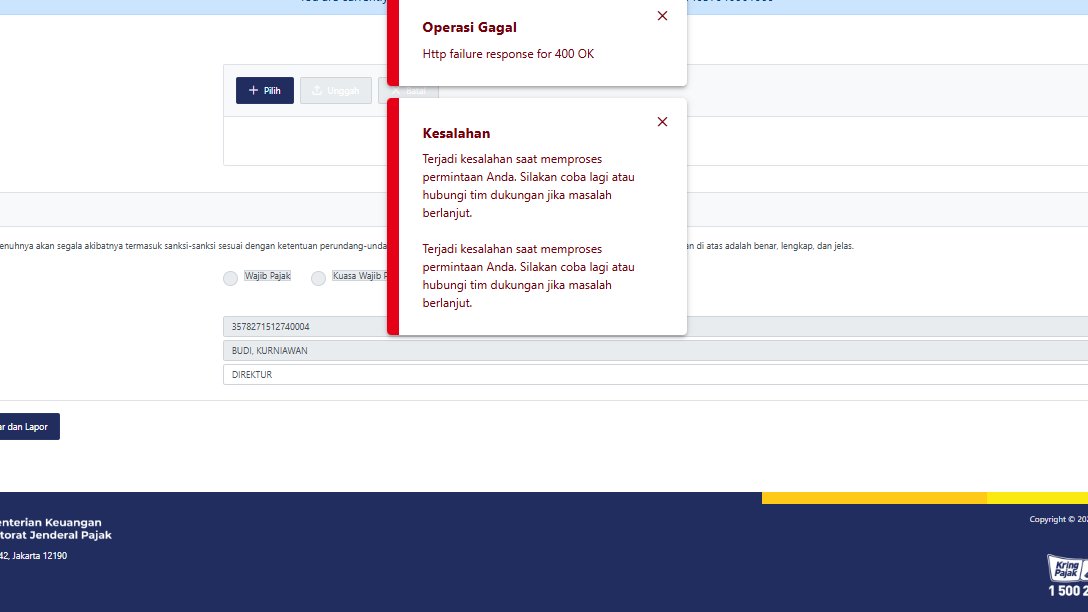The image size is (1088, 612).
Task: Click the Operasi Gagal heading text
Action: [469, 27]
